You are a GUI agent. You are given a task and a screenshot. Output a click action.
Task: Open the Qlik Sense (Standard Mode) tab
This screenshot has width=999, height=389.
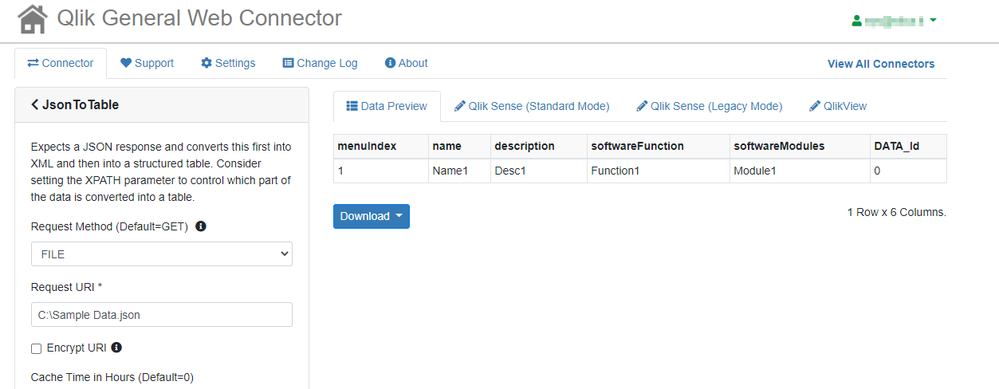pyautogui.click(x=531, y=106)
